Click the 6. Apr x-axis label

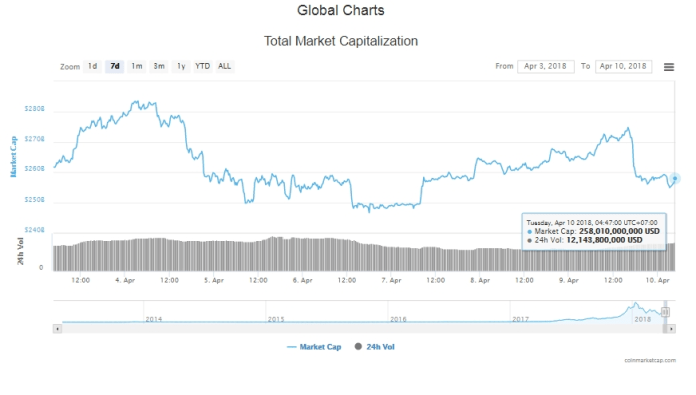coord(303,280)
